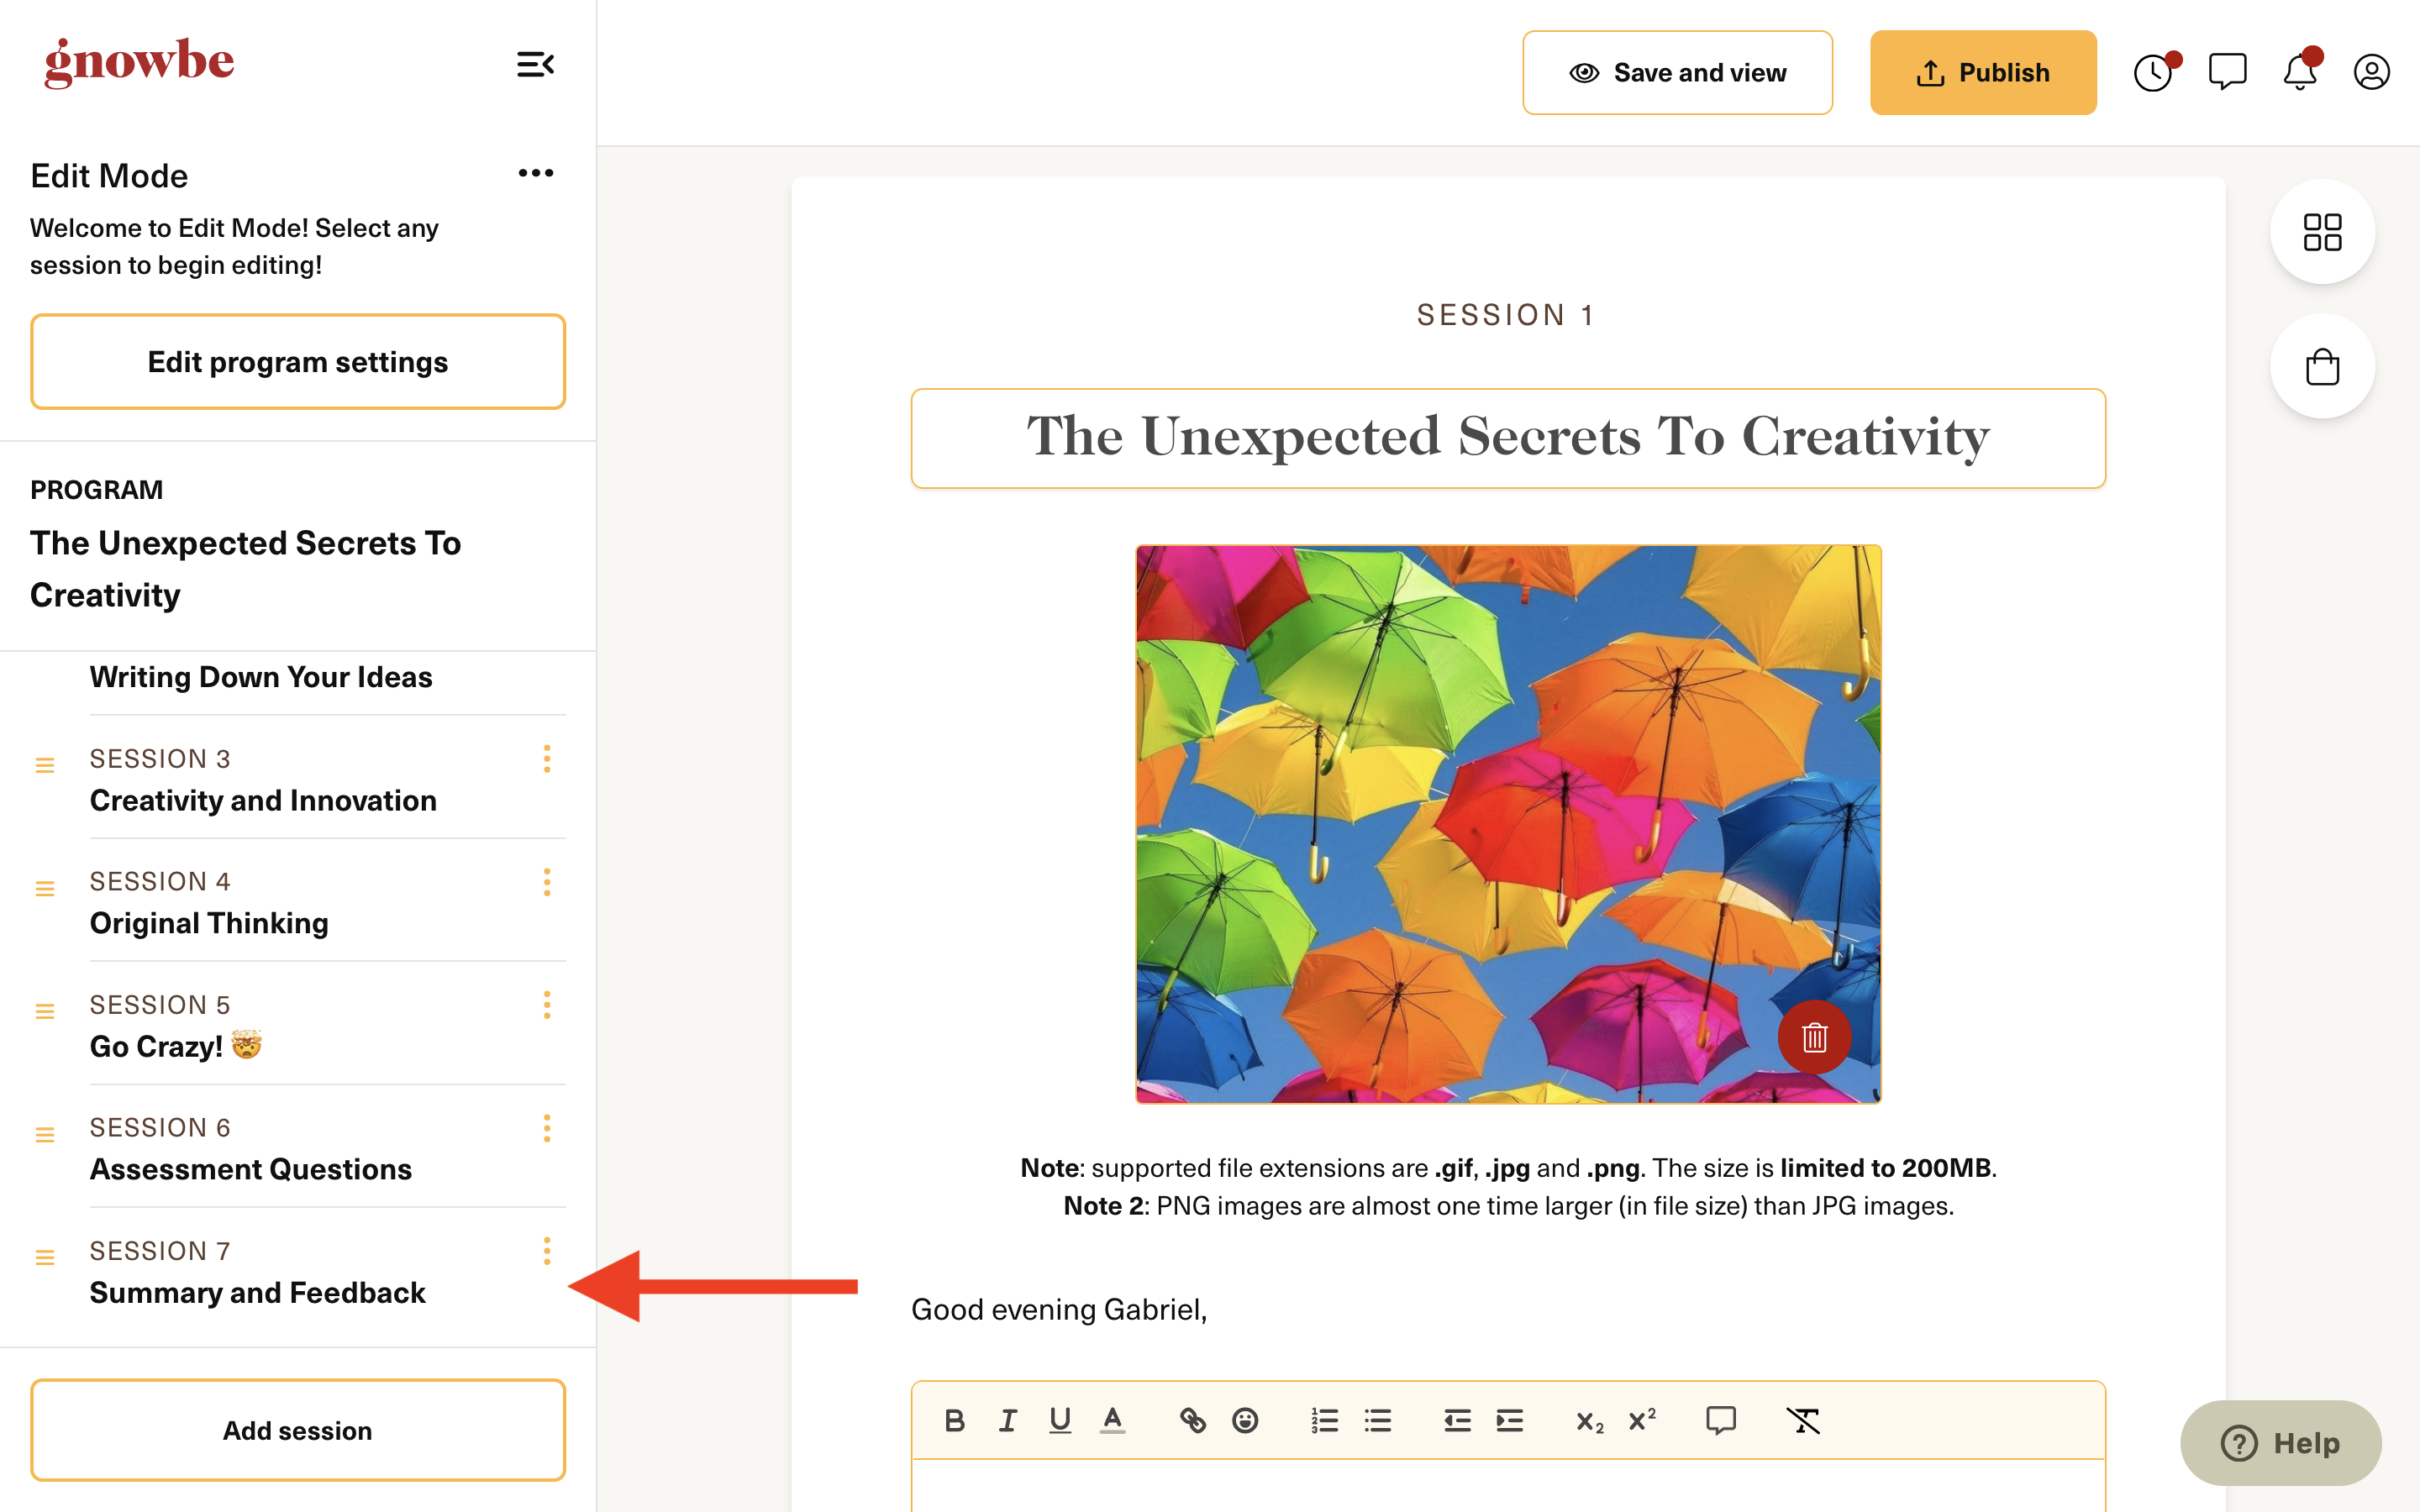Screen dimensions: 2420x1512
Task: Grab the Session 5 reorder handle
Action: pos(45,1011)
